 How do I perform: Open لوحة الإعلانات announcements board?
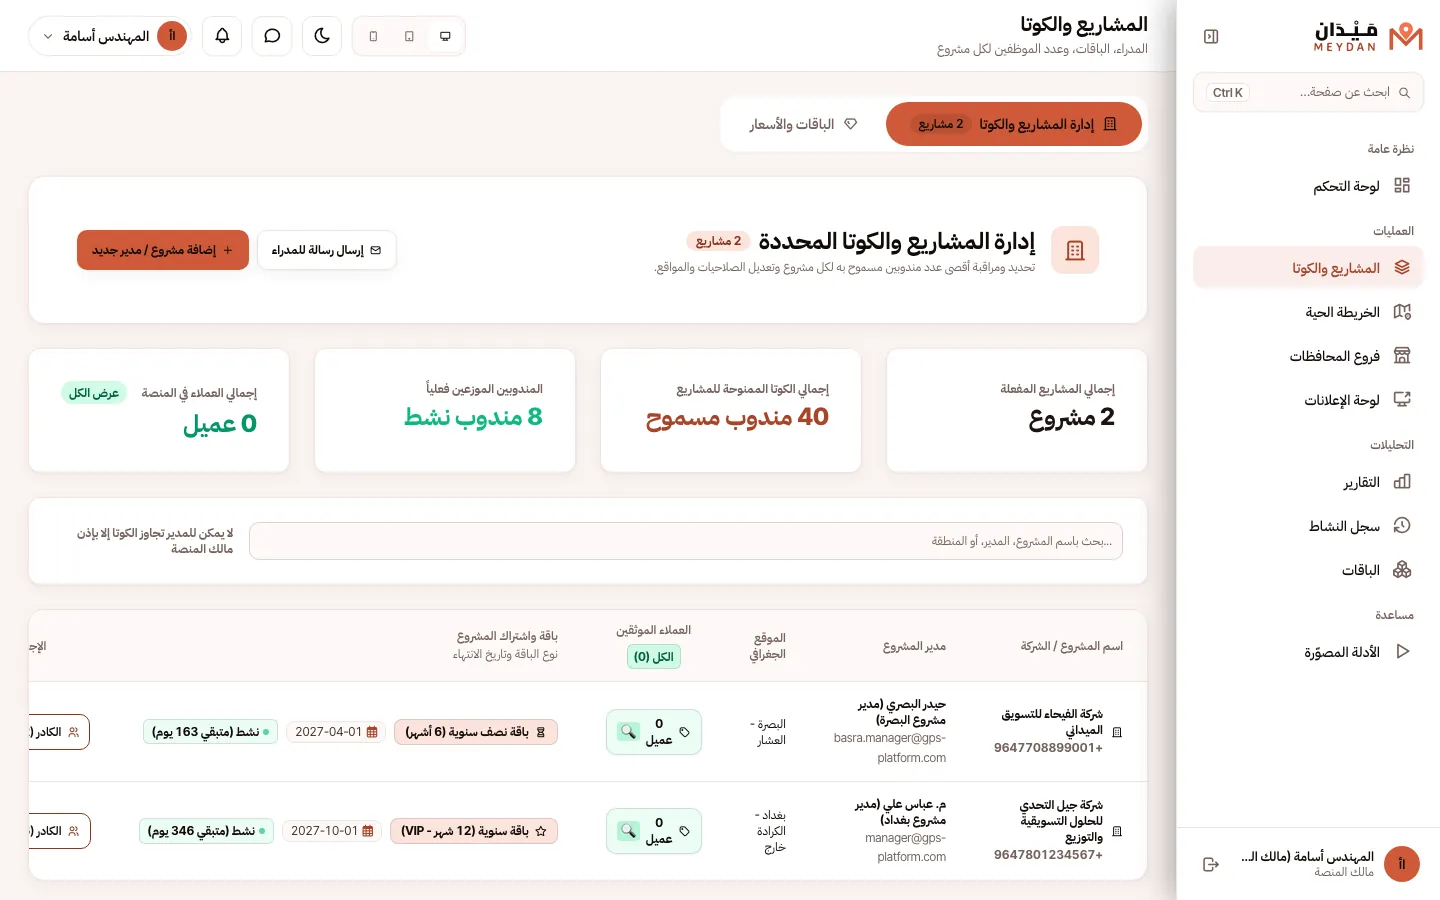point(1308,400)
